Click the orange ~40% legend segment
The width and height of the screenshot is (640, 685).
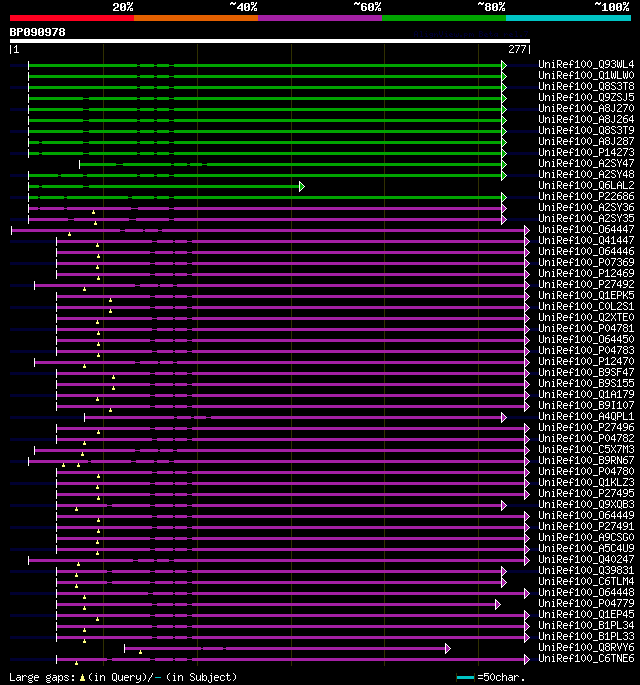point(196,18)
